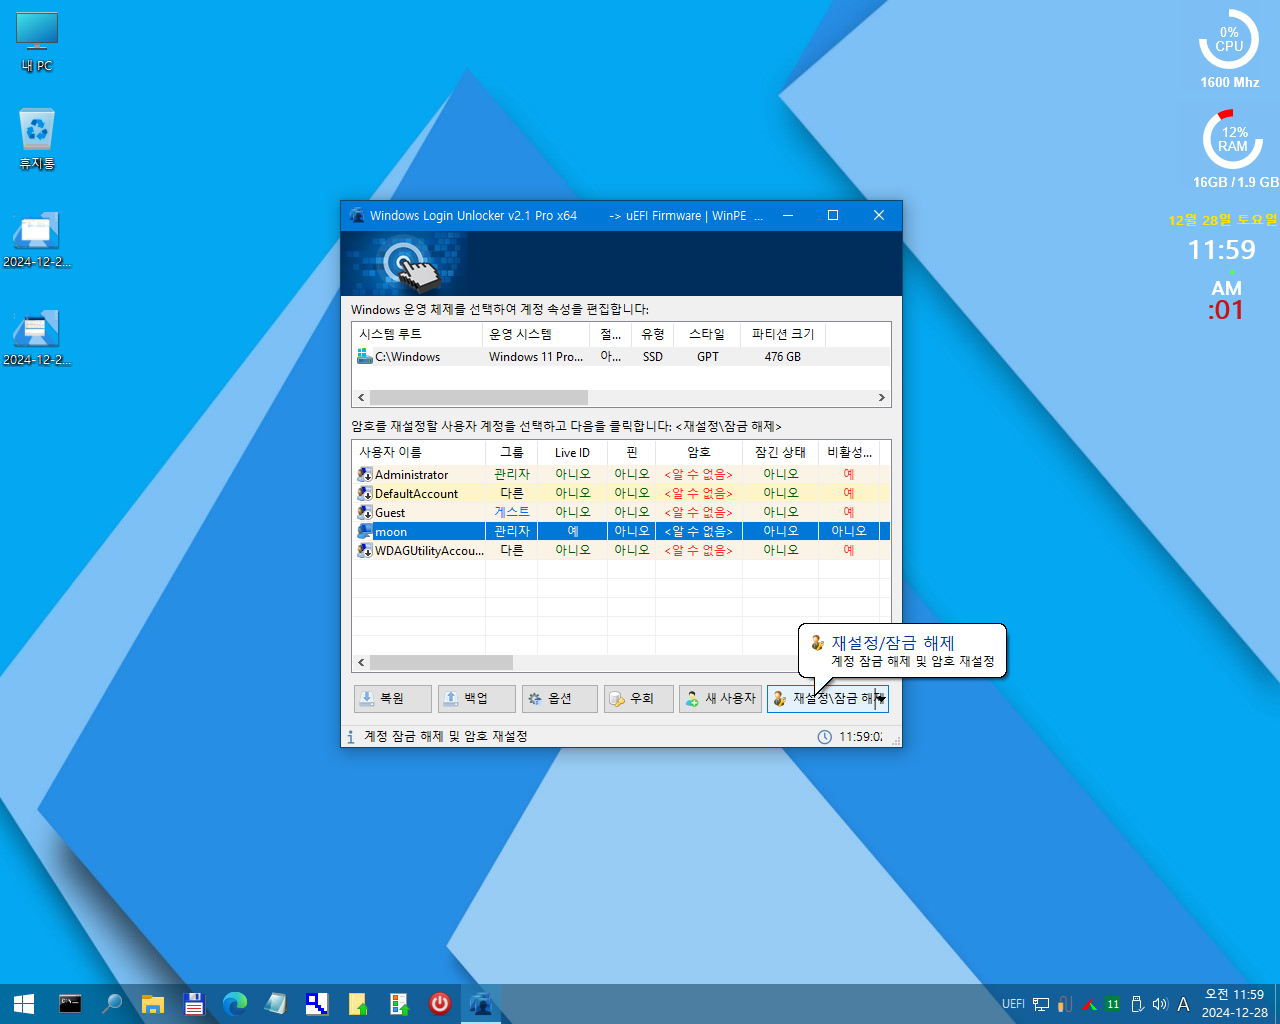Screen dimensions: 1280x1024
Task: Click the 암호 password column header
Action: [699, 452]
